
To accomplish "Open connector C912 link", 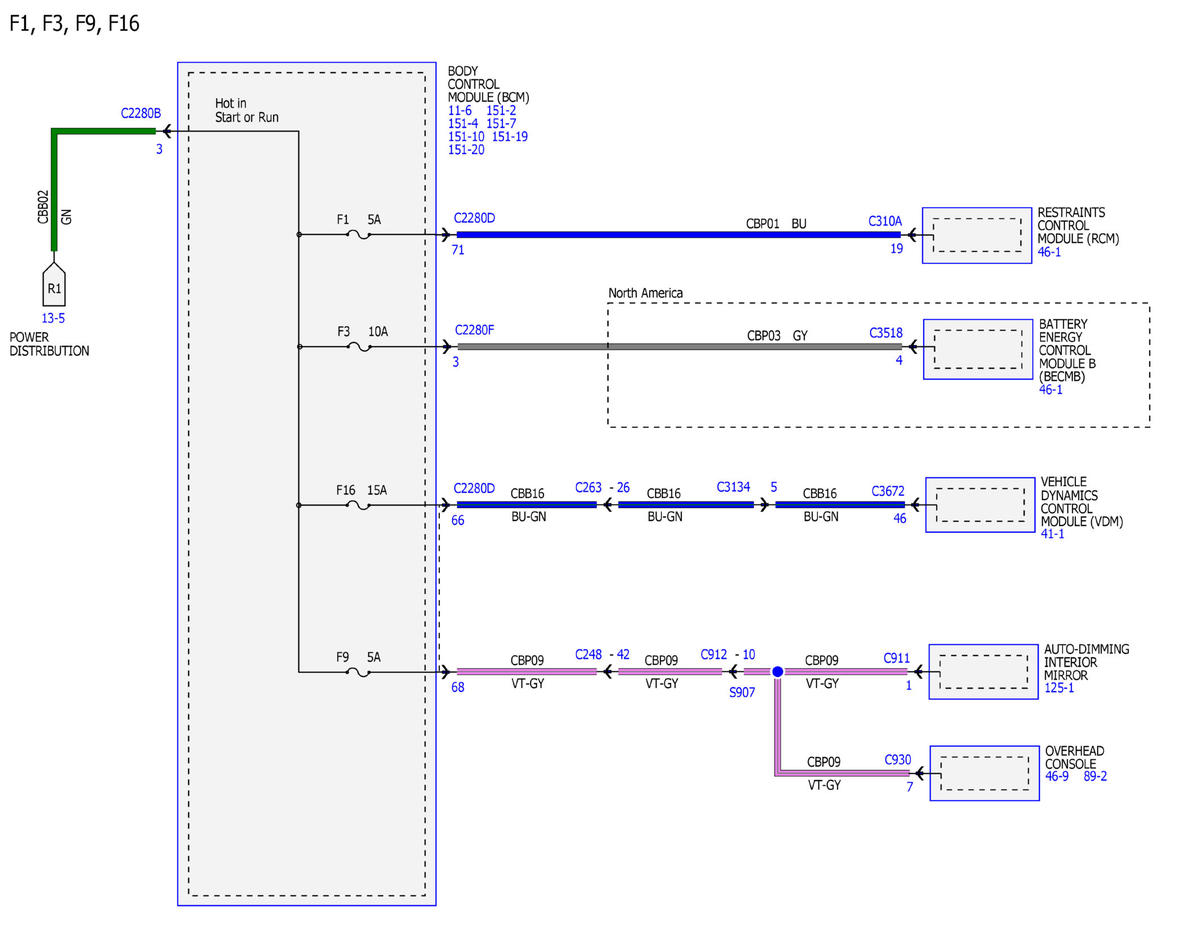I will point(714,654).
